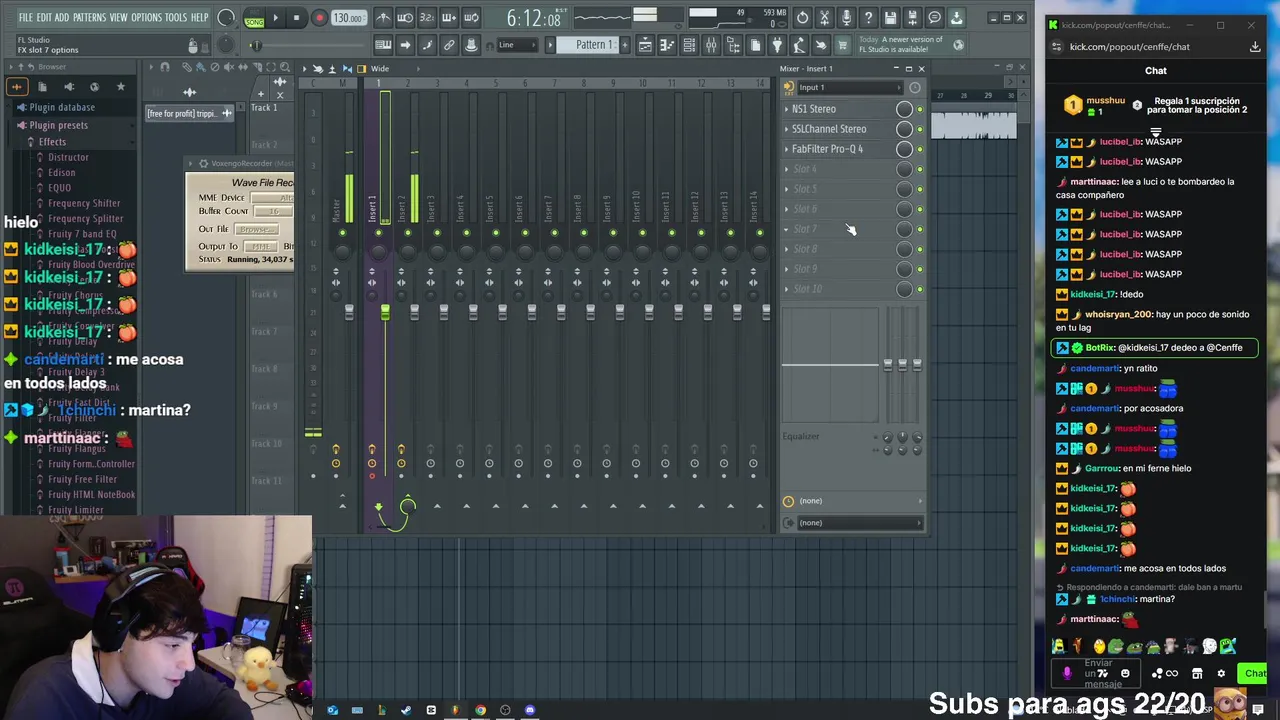Expand the SSLChannel Stereo slot arrow
This screenshot has height=720, width=1280.
787,129
